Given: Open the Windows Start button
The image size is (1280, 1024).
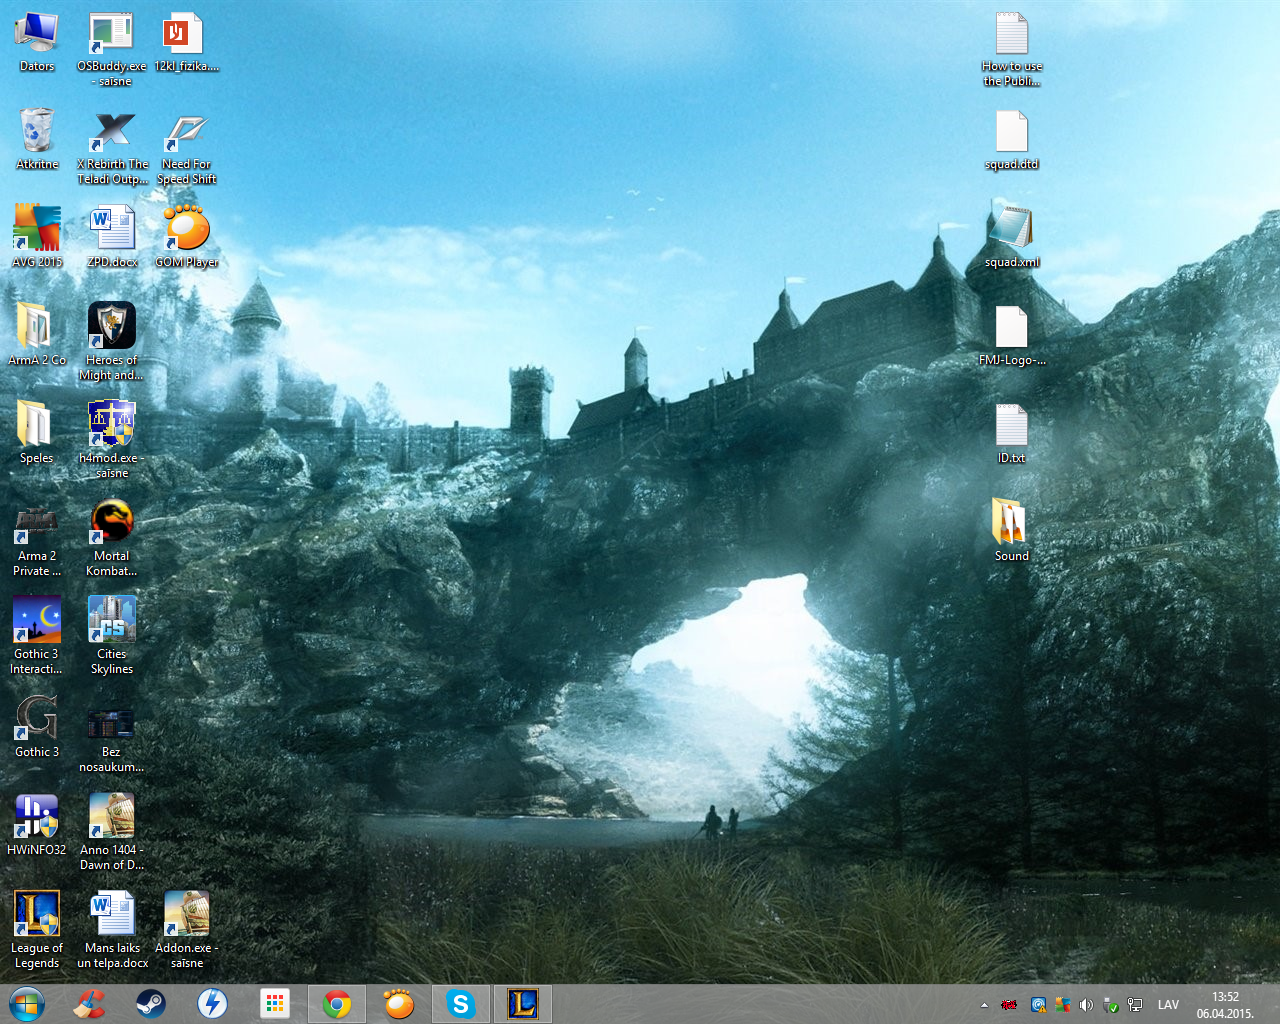Looking at the screenshot, I should (x=27, y=1003).
